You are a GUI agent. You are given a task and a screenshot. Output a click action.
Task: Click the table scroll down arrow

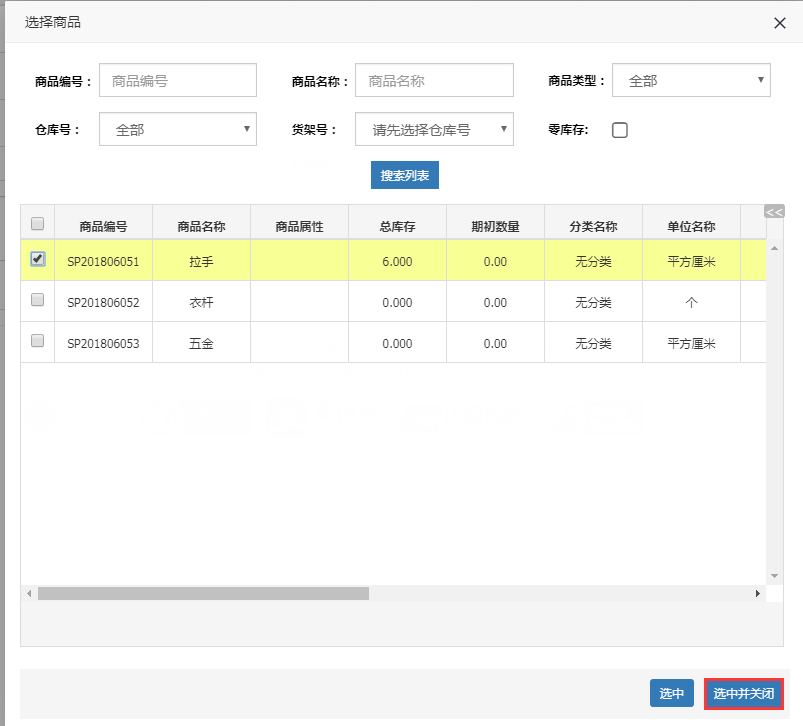point(774,576)
